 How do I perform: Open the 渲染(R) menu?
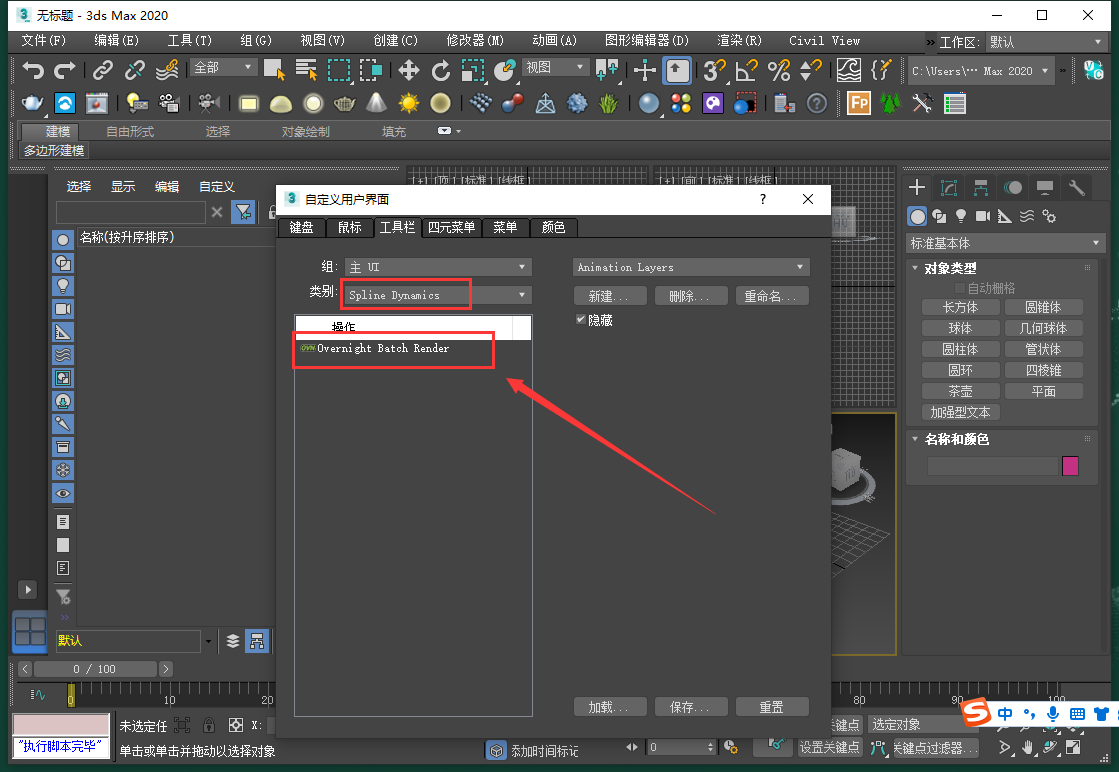739,41
